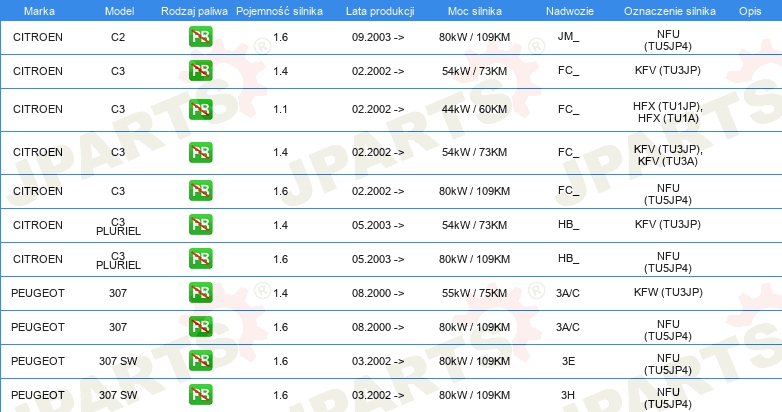Select 307 model in the Peugeot 1.4 row

(x=118, y=293)
